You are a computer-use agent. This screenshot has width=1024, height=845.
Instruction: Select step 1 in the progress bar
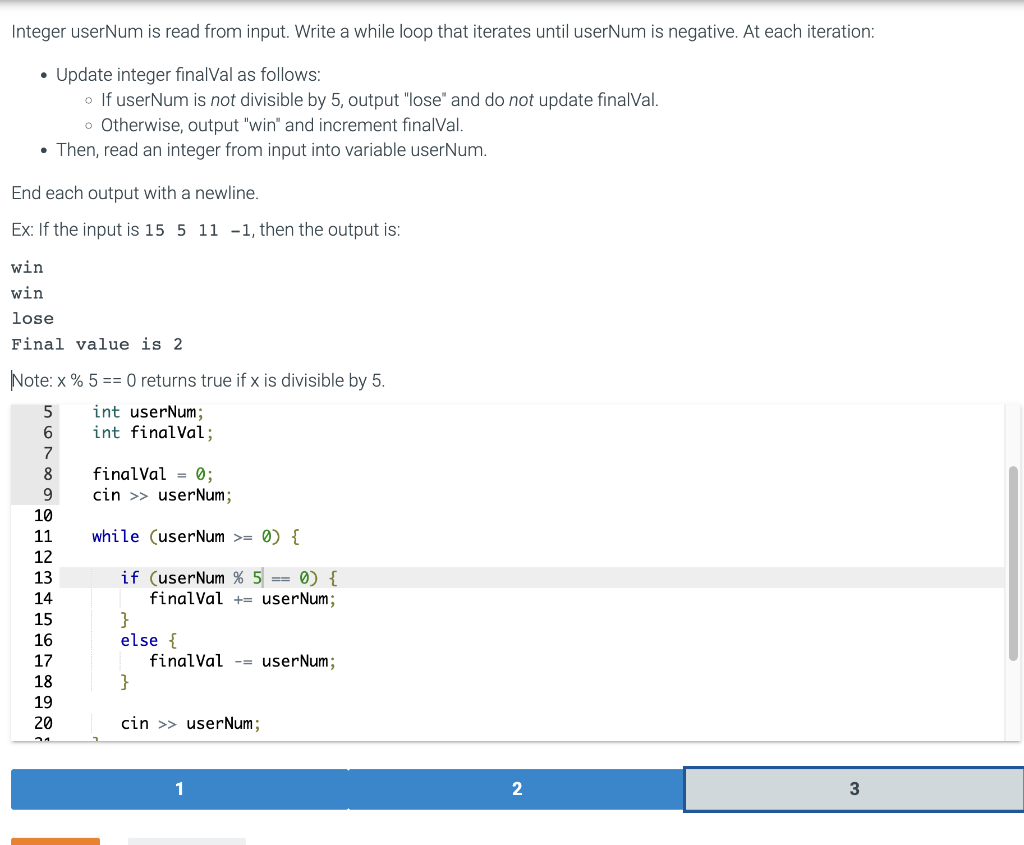[x=179, y=789]
